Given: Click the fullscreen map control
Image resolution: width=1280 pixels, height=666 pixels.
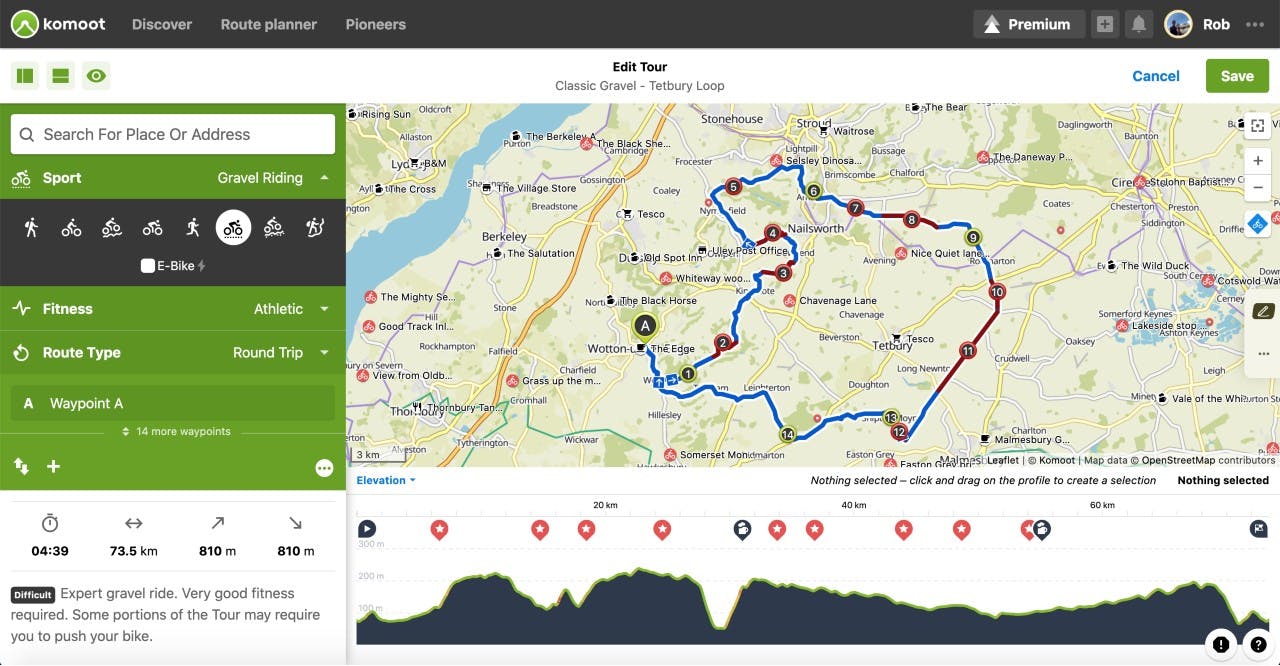Looking at the screenshot, I should coord(1257,126).
